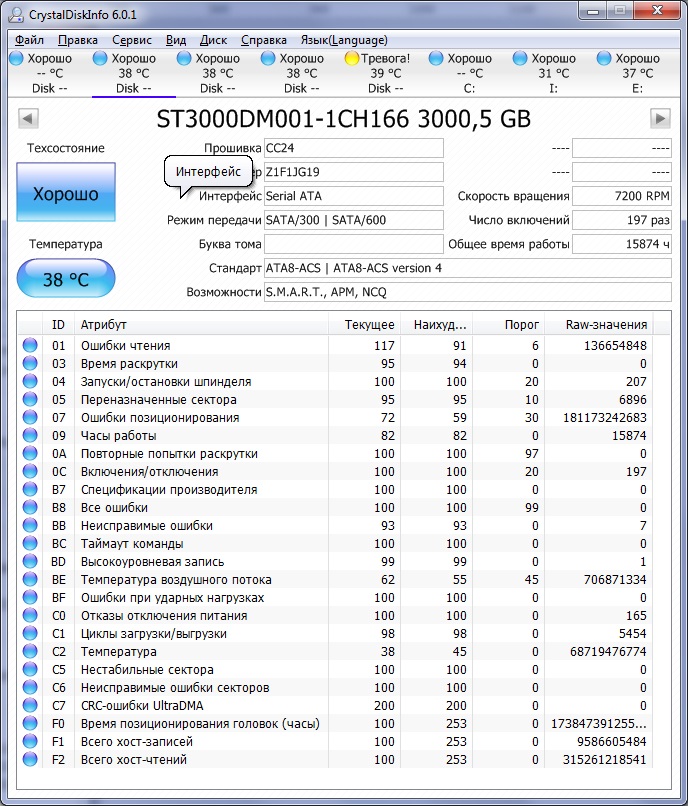The image size is (688, 806).
Task: Click the Прошивка field CC24
Action: tap(354, 148)
